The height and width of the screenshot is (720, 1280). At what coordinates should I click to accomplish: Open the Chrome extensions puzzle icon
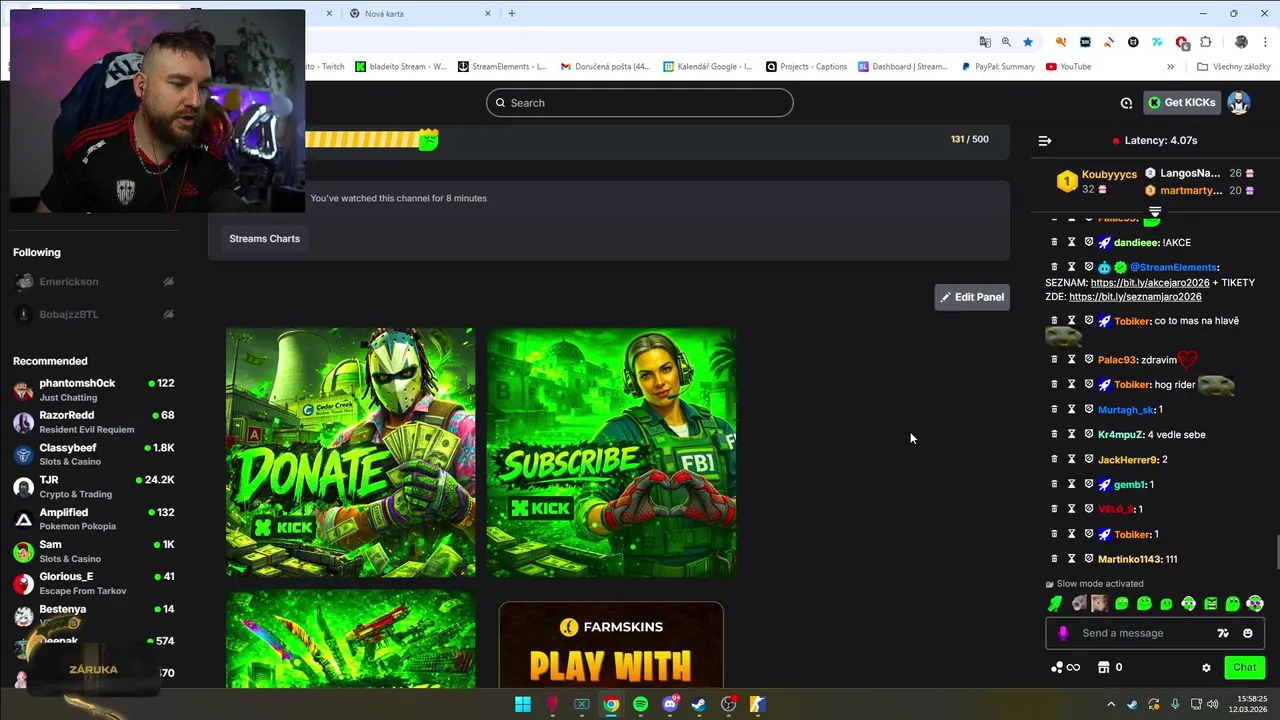tap(1205, 42)
